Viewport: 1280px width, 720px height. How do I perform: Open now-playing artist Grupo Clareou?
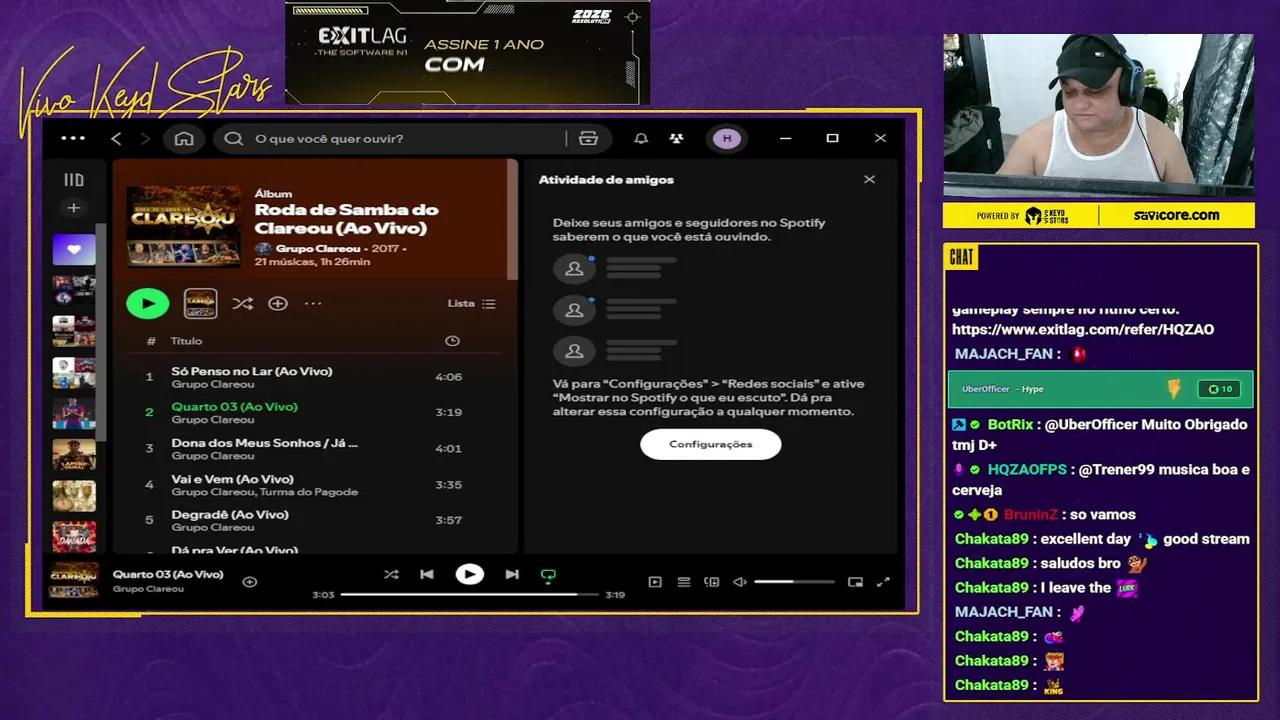click(148, 589)
